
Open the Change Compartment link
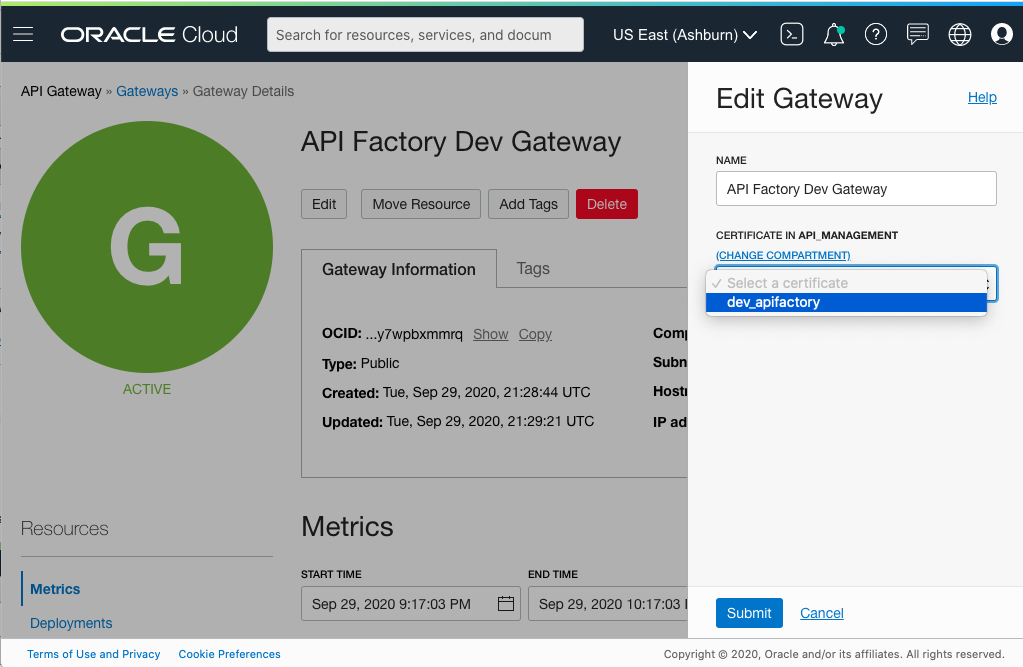pos(782,255)
